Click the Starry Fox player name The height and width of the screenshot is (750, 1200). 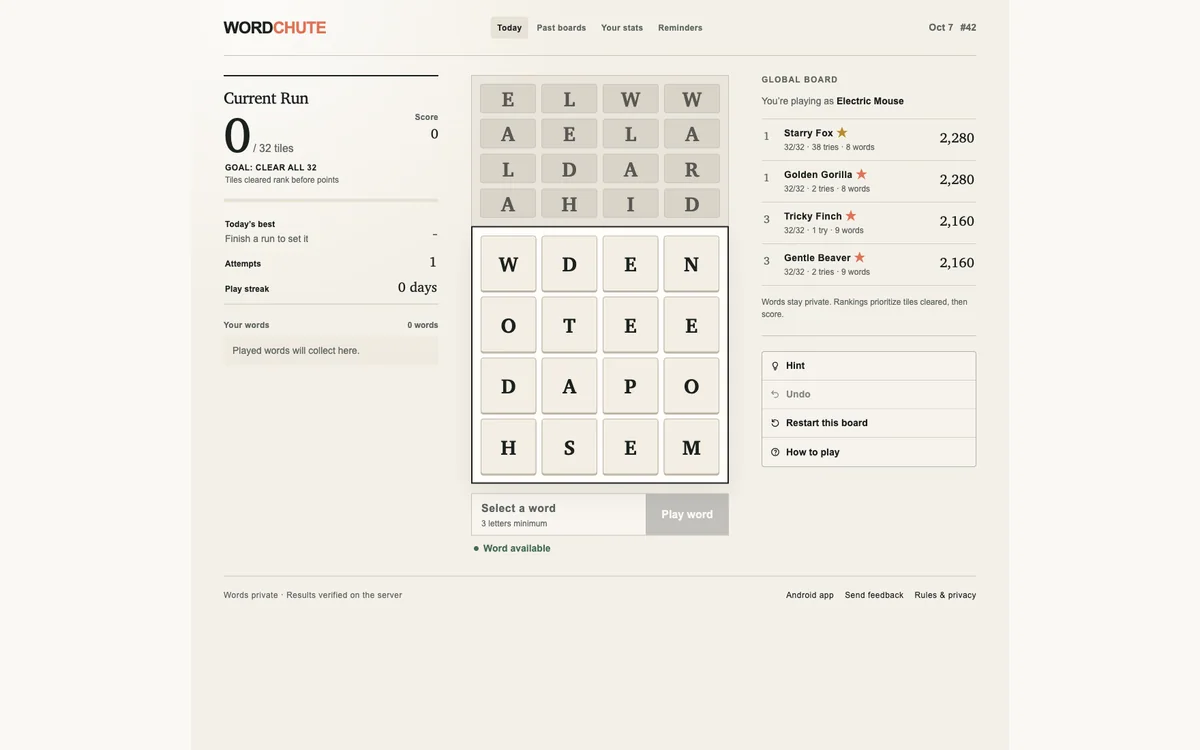click(x=808, y=133)
